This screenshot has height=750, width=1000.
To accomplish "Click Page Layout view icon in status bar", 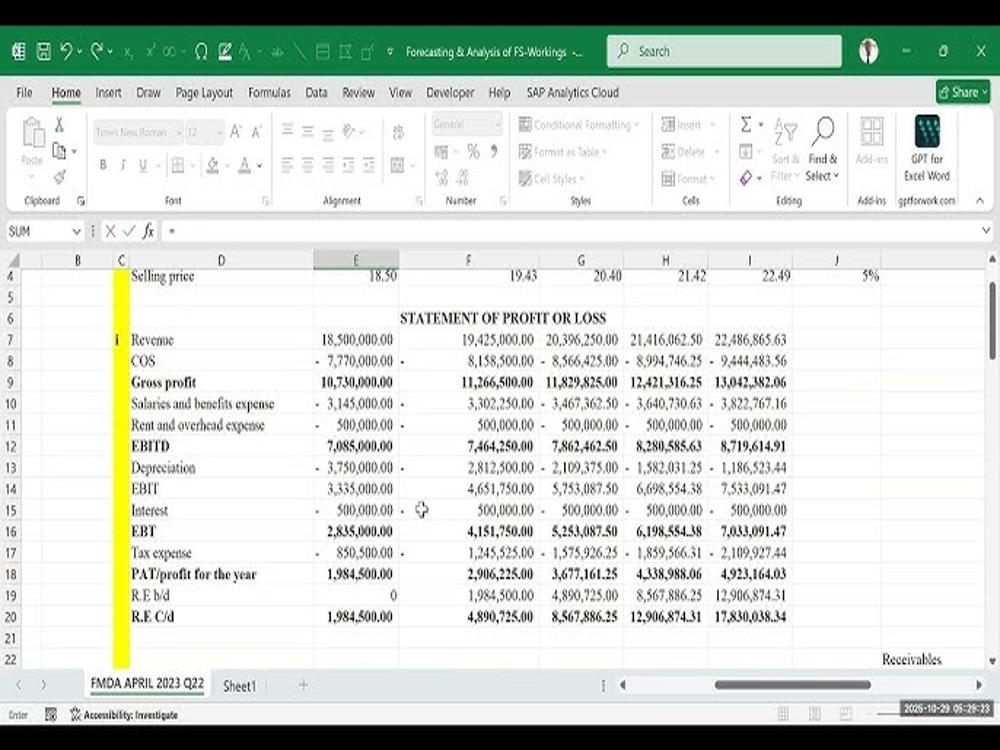I will click(814, 714).
